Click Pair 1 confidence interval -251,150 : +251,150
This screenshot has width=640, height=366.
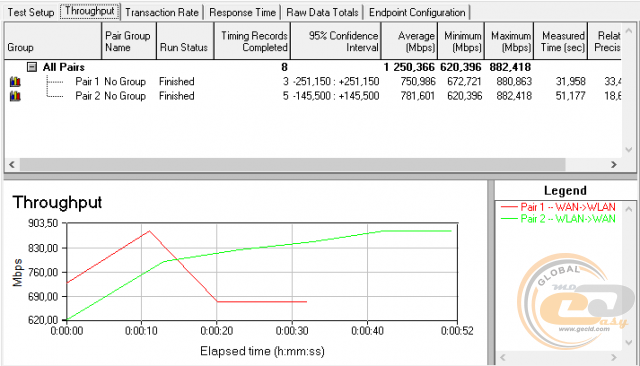[336, 82]
